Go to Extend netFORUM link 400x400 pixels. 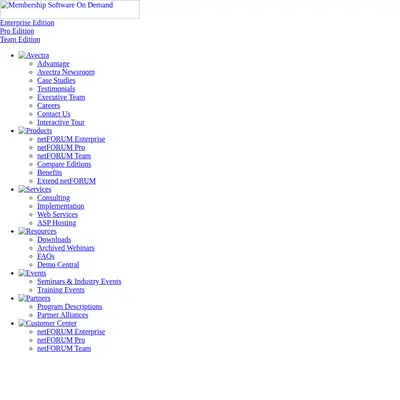[x=66, y=181]
